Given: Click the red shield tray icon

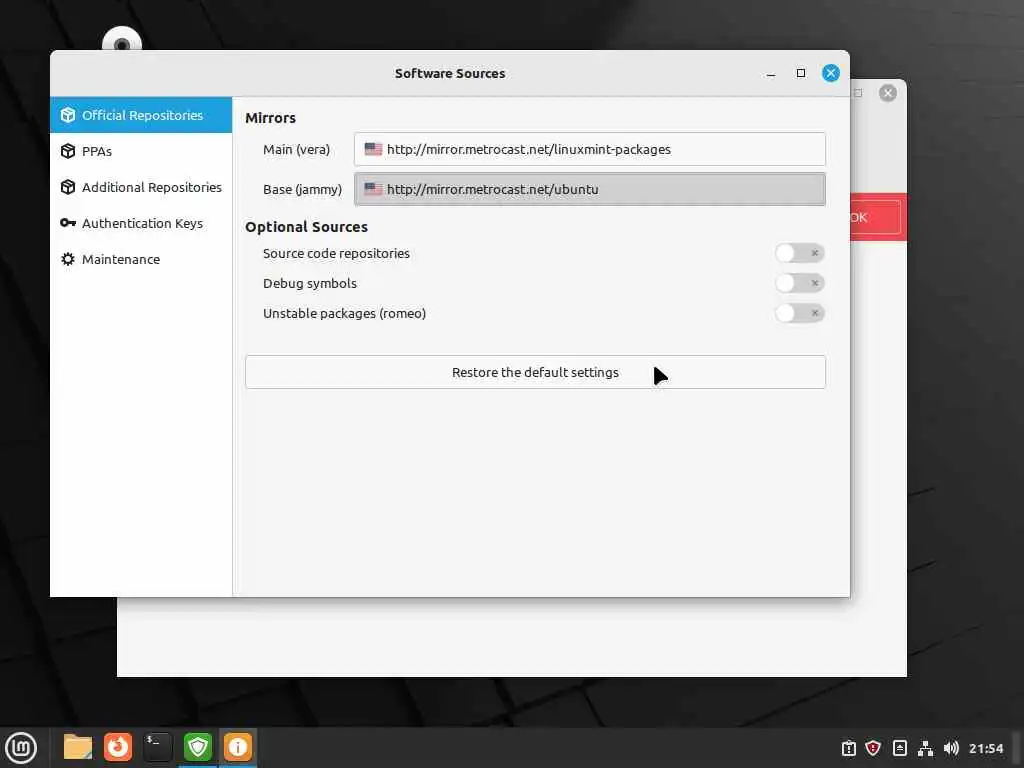Looking at the screenshot, I should pyautogui.click(x=873, y=748).
